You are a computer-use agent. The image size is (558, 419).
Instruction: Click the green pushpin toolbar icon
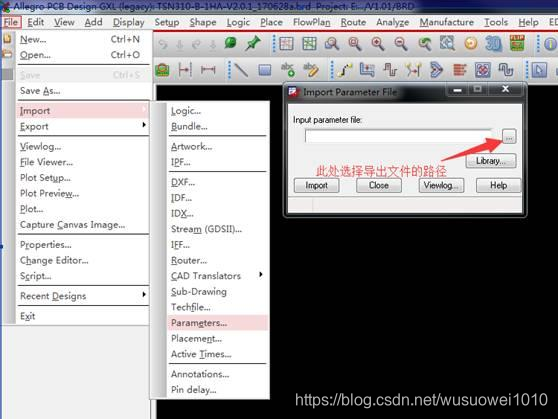pyautogui.click(x=253, y=43)
